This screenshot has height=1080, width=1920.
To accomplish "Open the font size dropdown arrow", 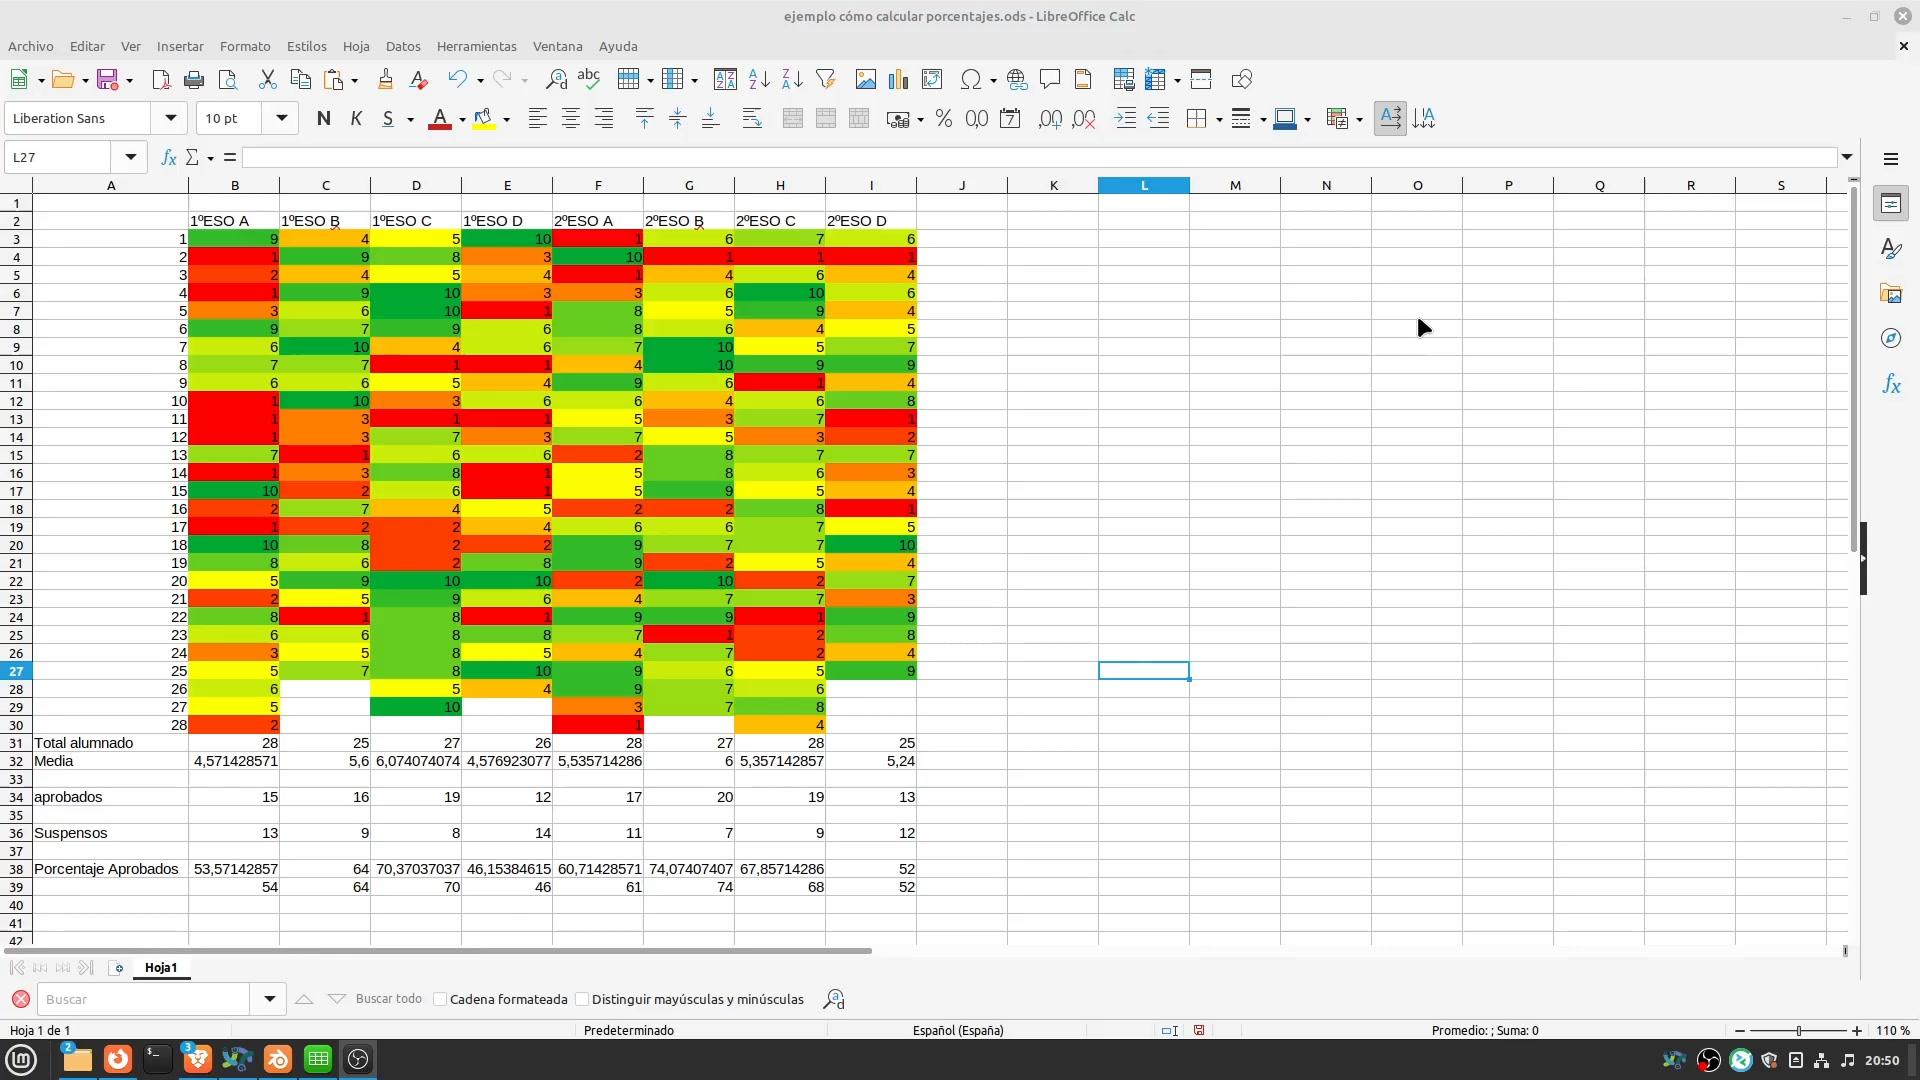I will coord(281,119).
